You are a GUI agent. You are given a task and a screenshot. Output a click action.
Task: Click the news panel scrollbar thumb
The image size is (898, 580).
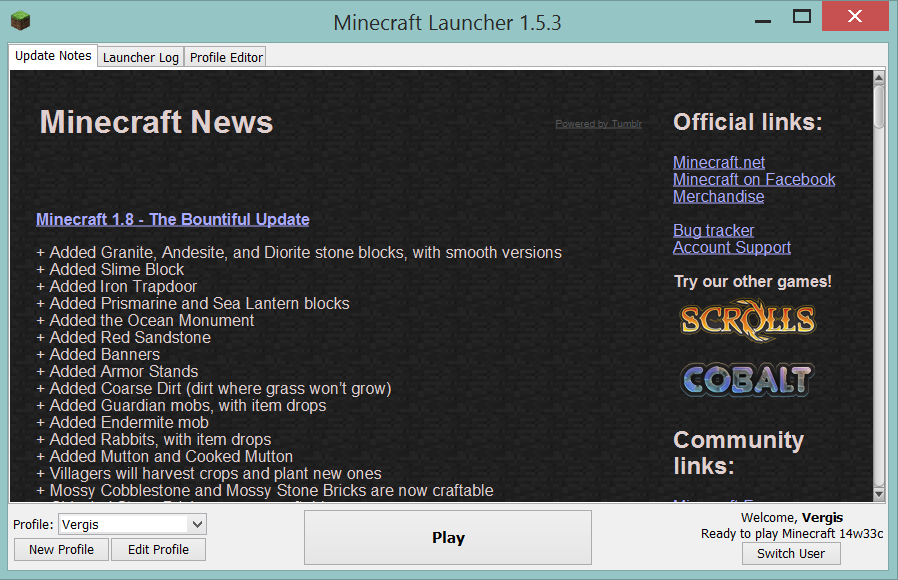click(879, 106)
